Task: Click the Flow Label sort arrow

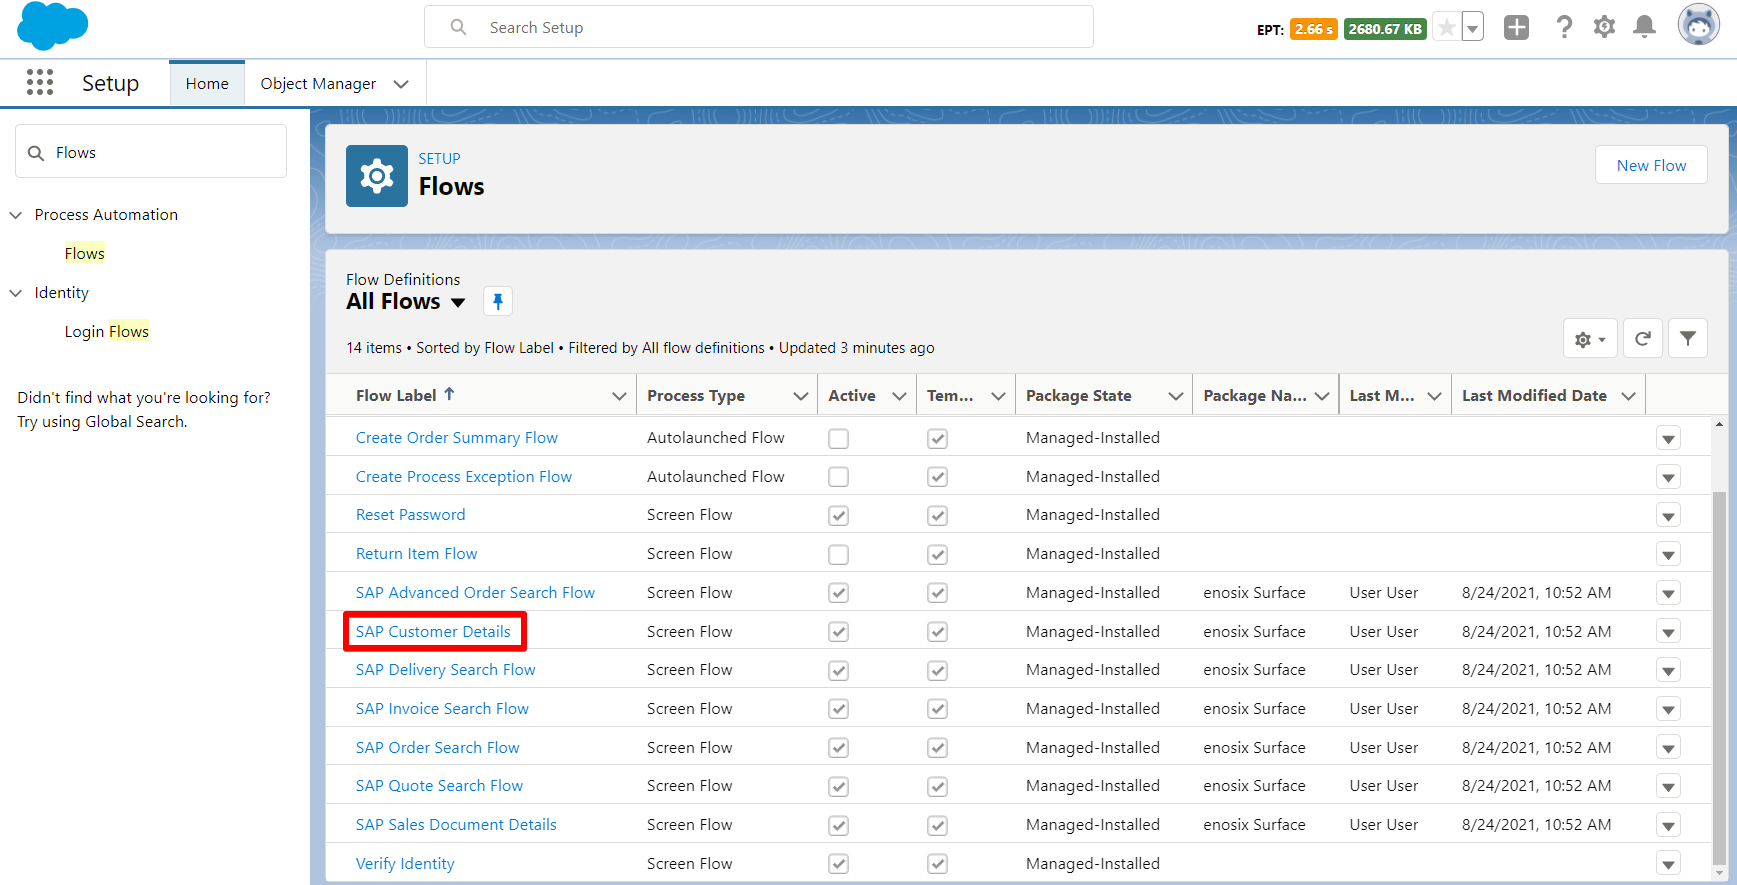Action: pos(449,394)
